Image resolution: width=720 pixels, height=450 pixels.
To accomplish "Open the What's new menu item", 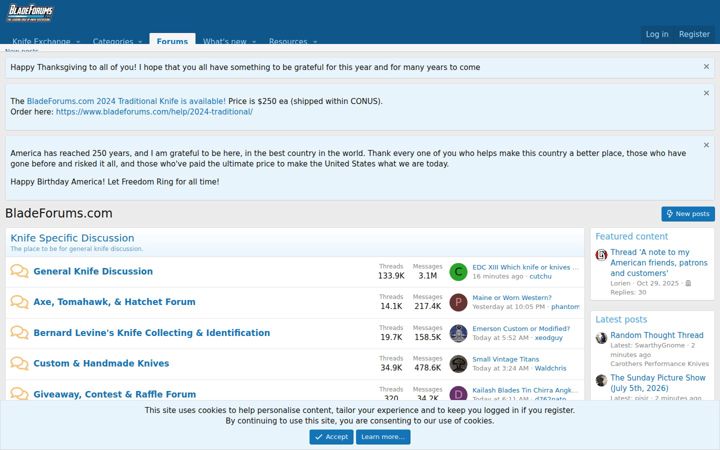I will 225,41.
